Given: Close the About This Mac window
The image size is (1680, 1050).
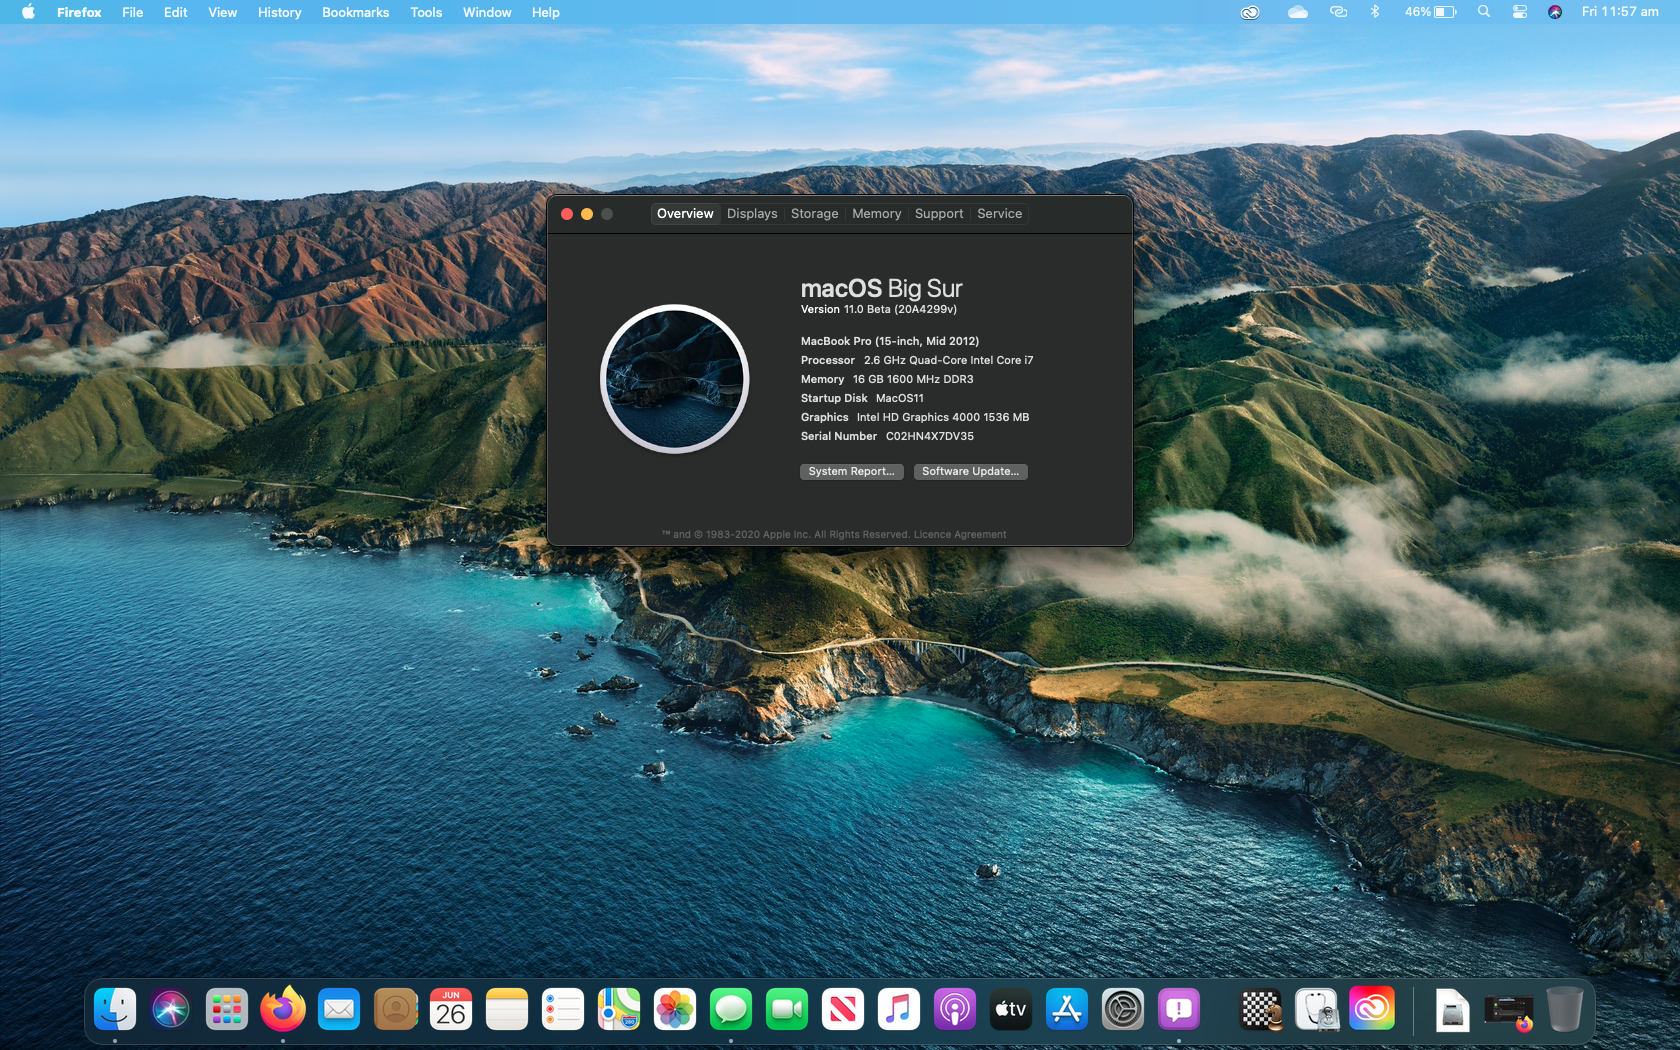Looking at the screenshot, I should pos(567,214).
